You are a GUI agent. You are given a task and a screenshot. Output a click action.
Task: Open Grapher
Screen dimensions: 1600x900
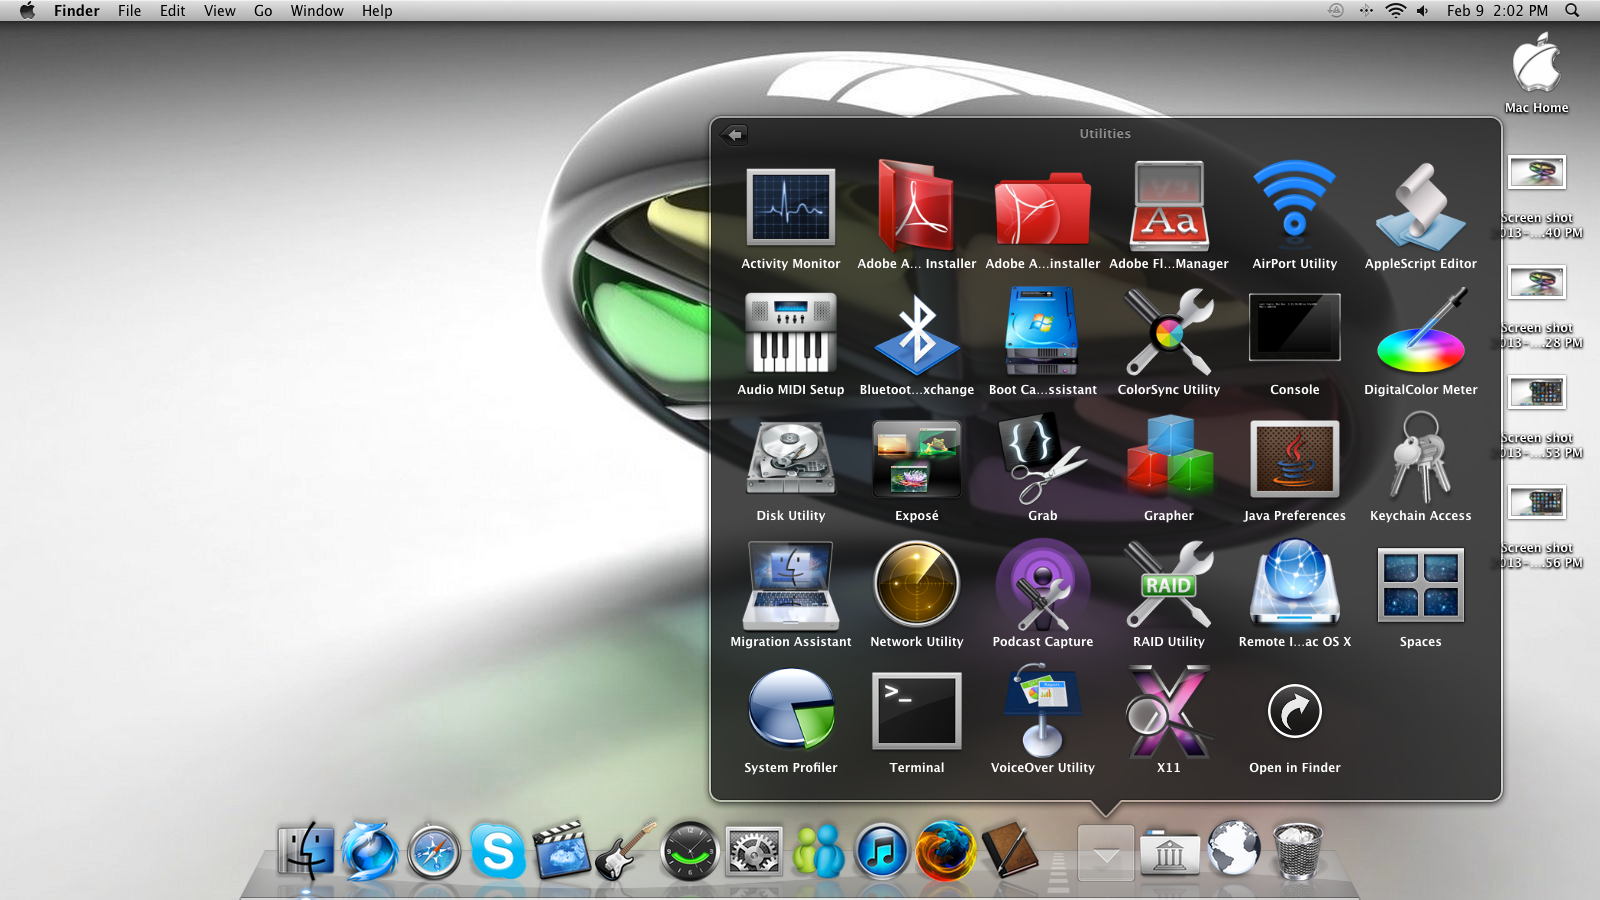click(1169, 457)
